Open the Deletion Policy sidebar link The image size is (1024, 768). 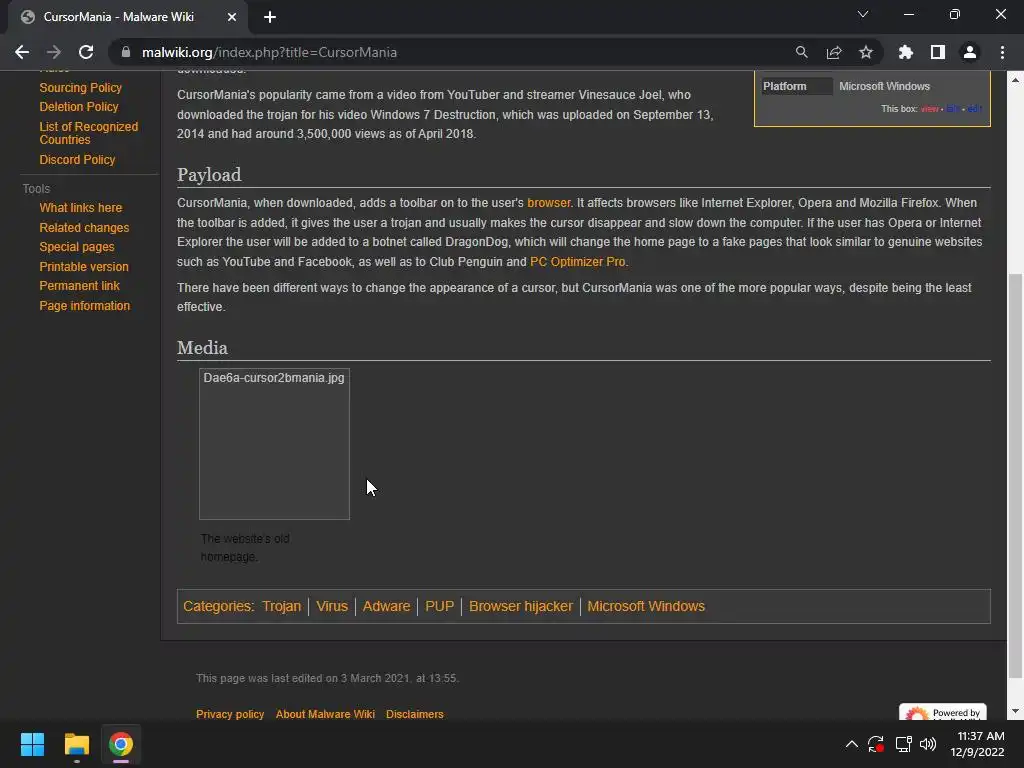click(78, 106)
